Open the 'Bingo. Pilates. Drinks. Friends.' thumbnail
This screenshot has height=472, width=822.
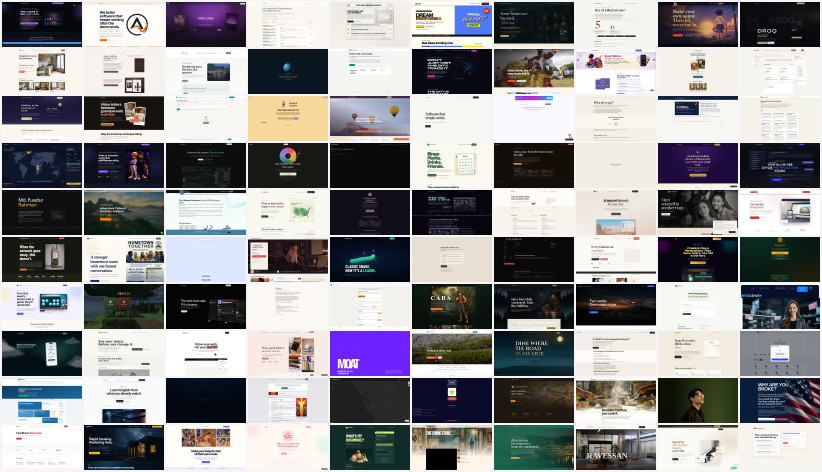click(x=452, y=165)
